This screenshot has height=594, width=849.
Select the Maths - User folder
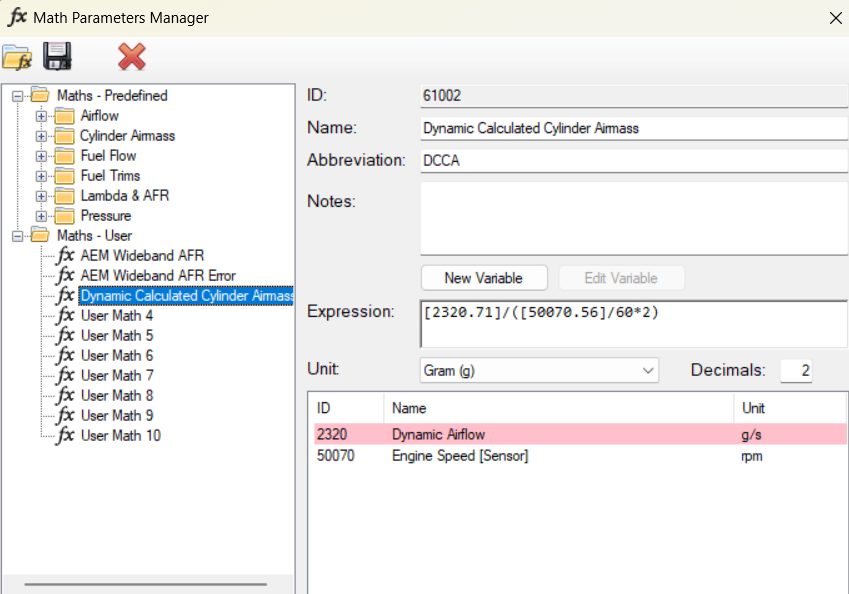point(94,236)
